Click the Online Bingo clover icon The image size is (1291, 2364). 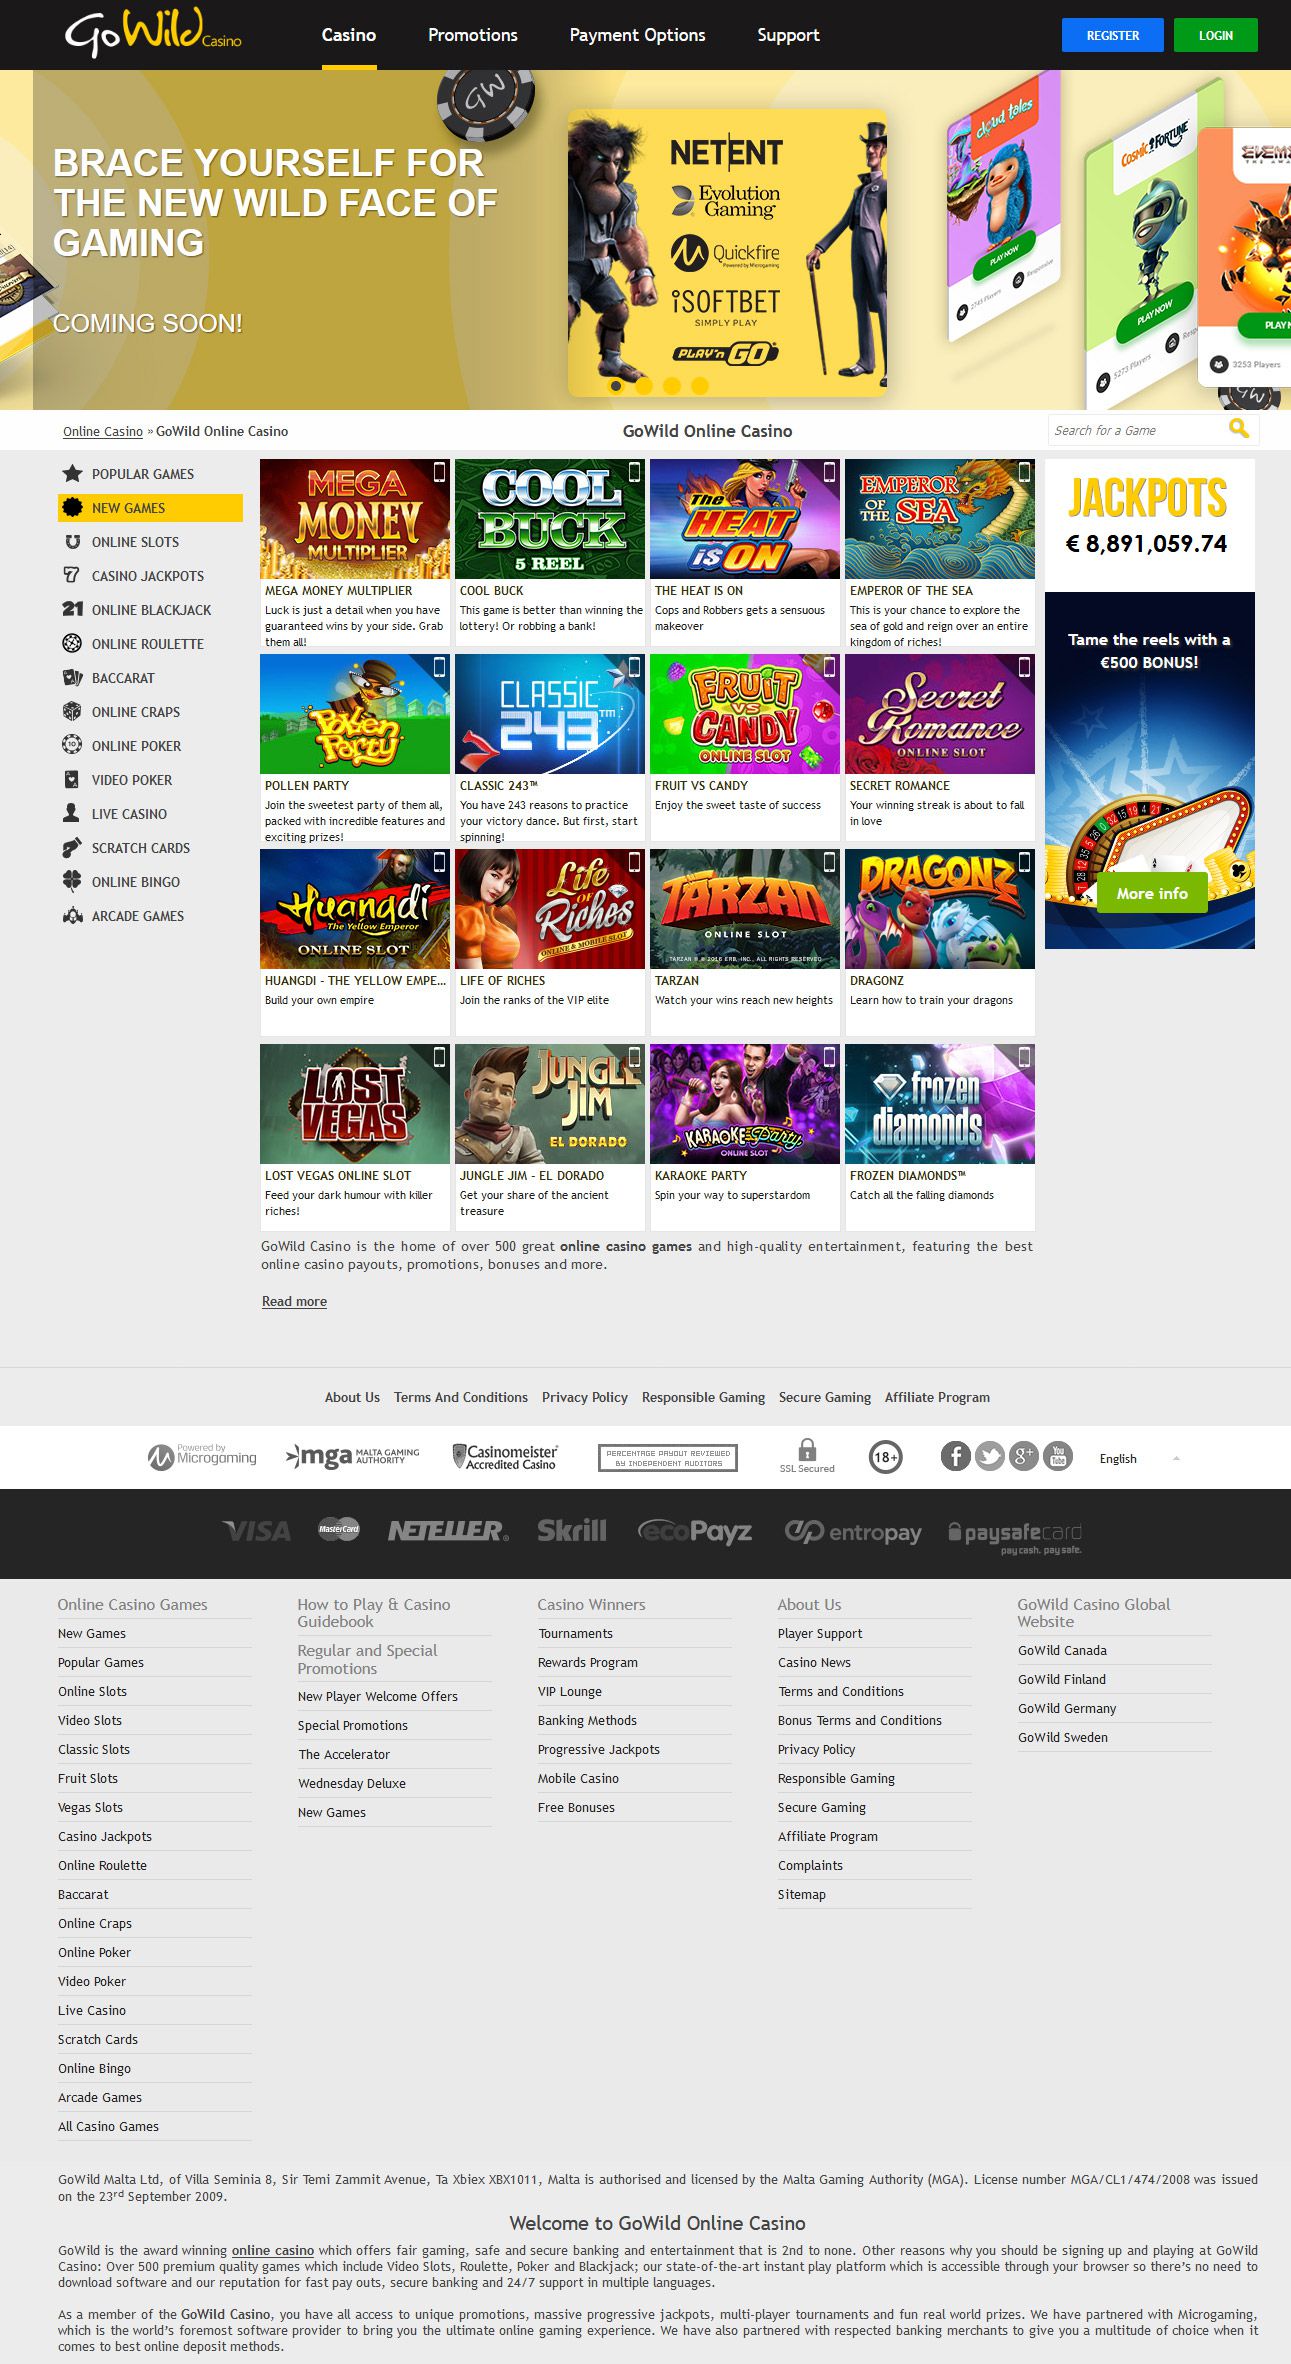pos(72,882)
